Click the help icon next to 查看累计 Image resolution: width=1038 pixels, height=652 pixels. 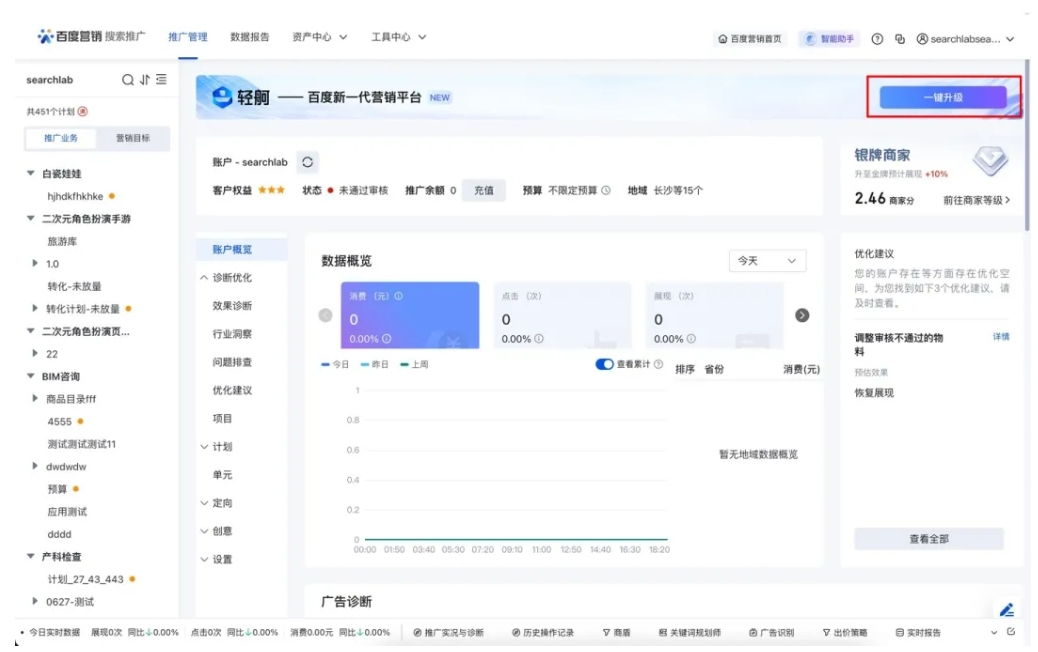[658, 364]
